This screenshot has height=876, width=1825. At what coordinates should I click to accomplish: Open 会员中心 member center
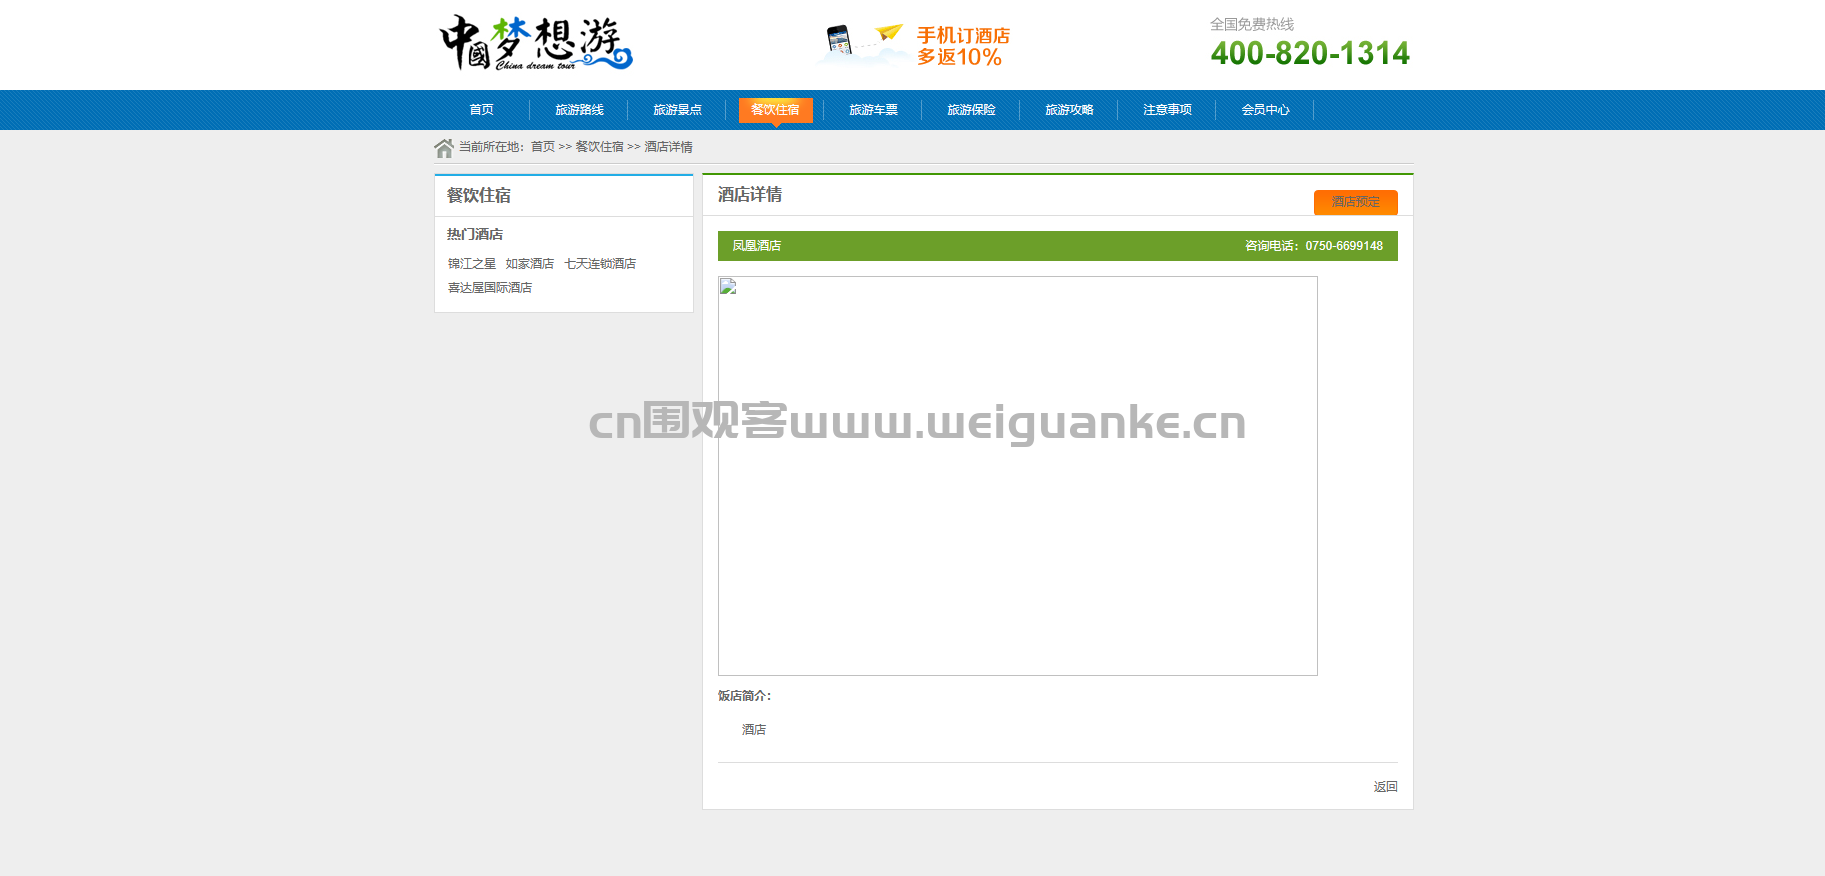pyautogui.click(x=1265, y=110)
